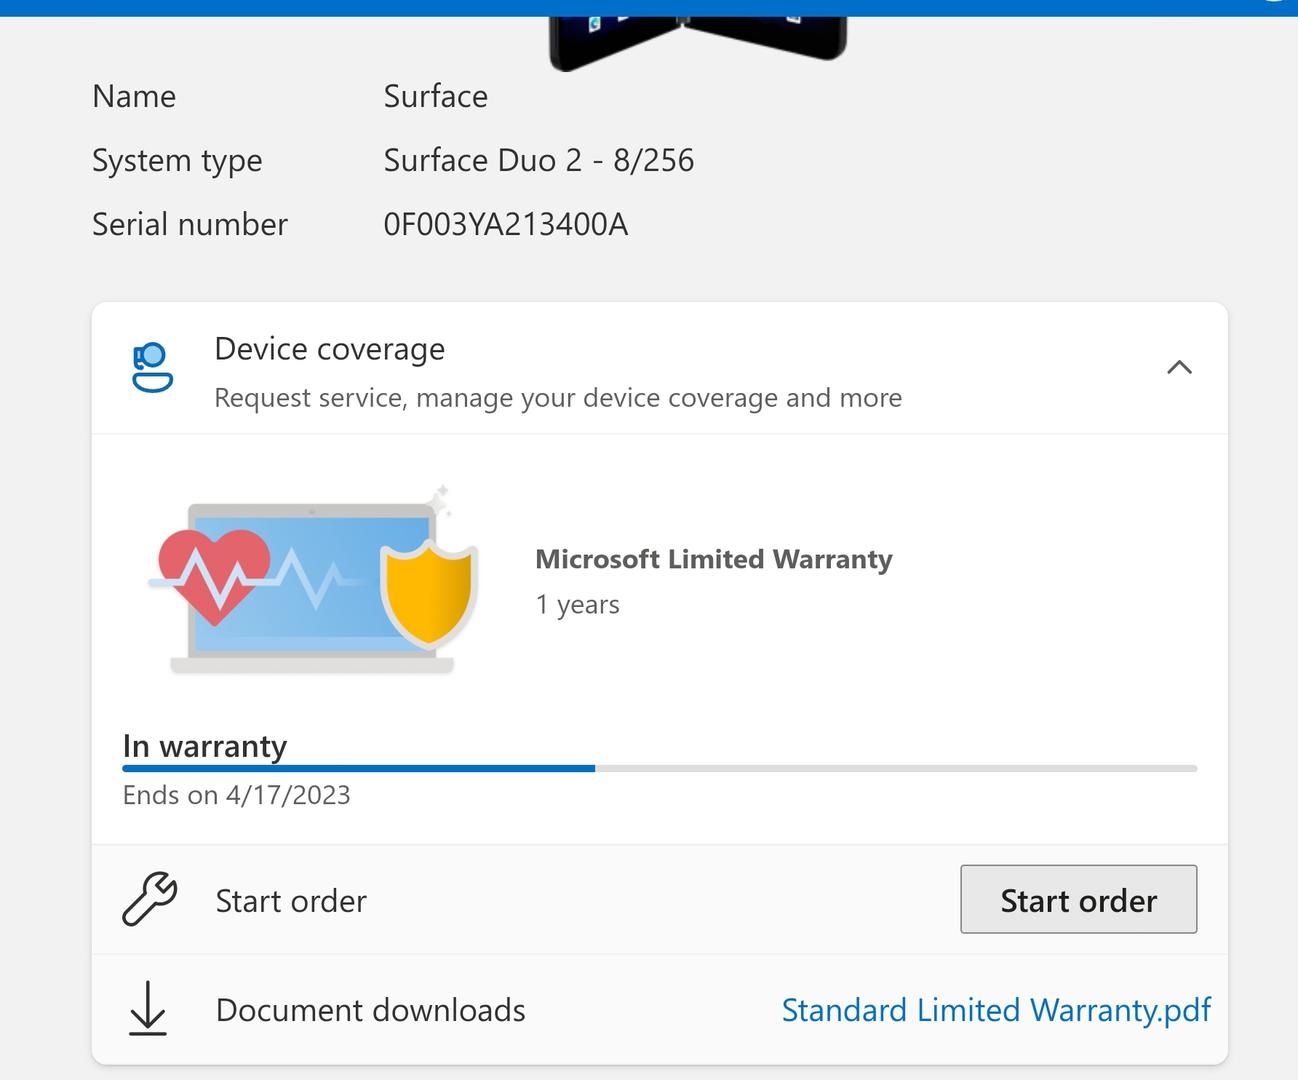Image resolution: width=1298 pixels, height=1080 pixels.
Task: Click the serial number 0F003YA213400A
Action: 505,224
